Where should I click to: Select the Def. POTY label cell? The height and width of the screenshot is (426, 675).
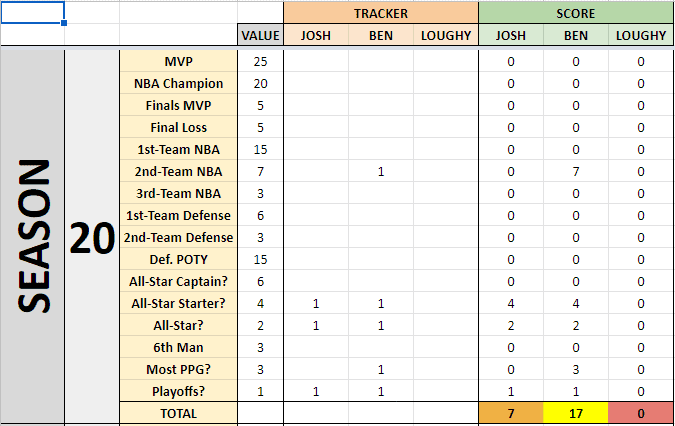[x=179, y=259]
